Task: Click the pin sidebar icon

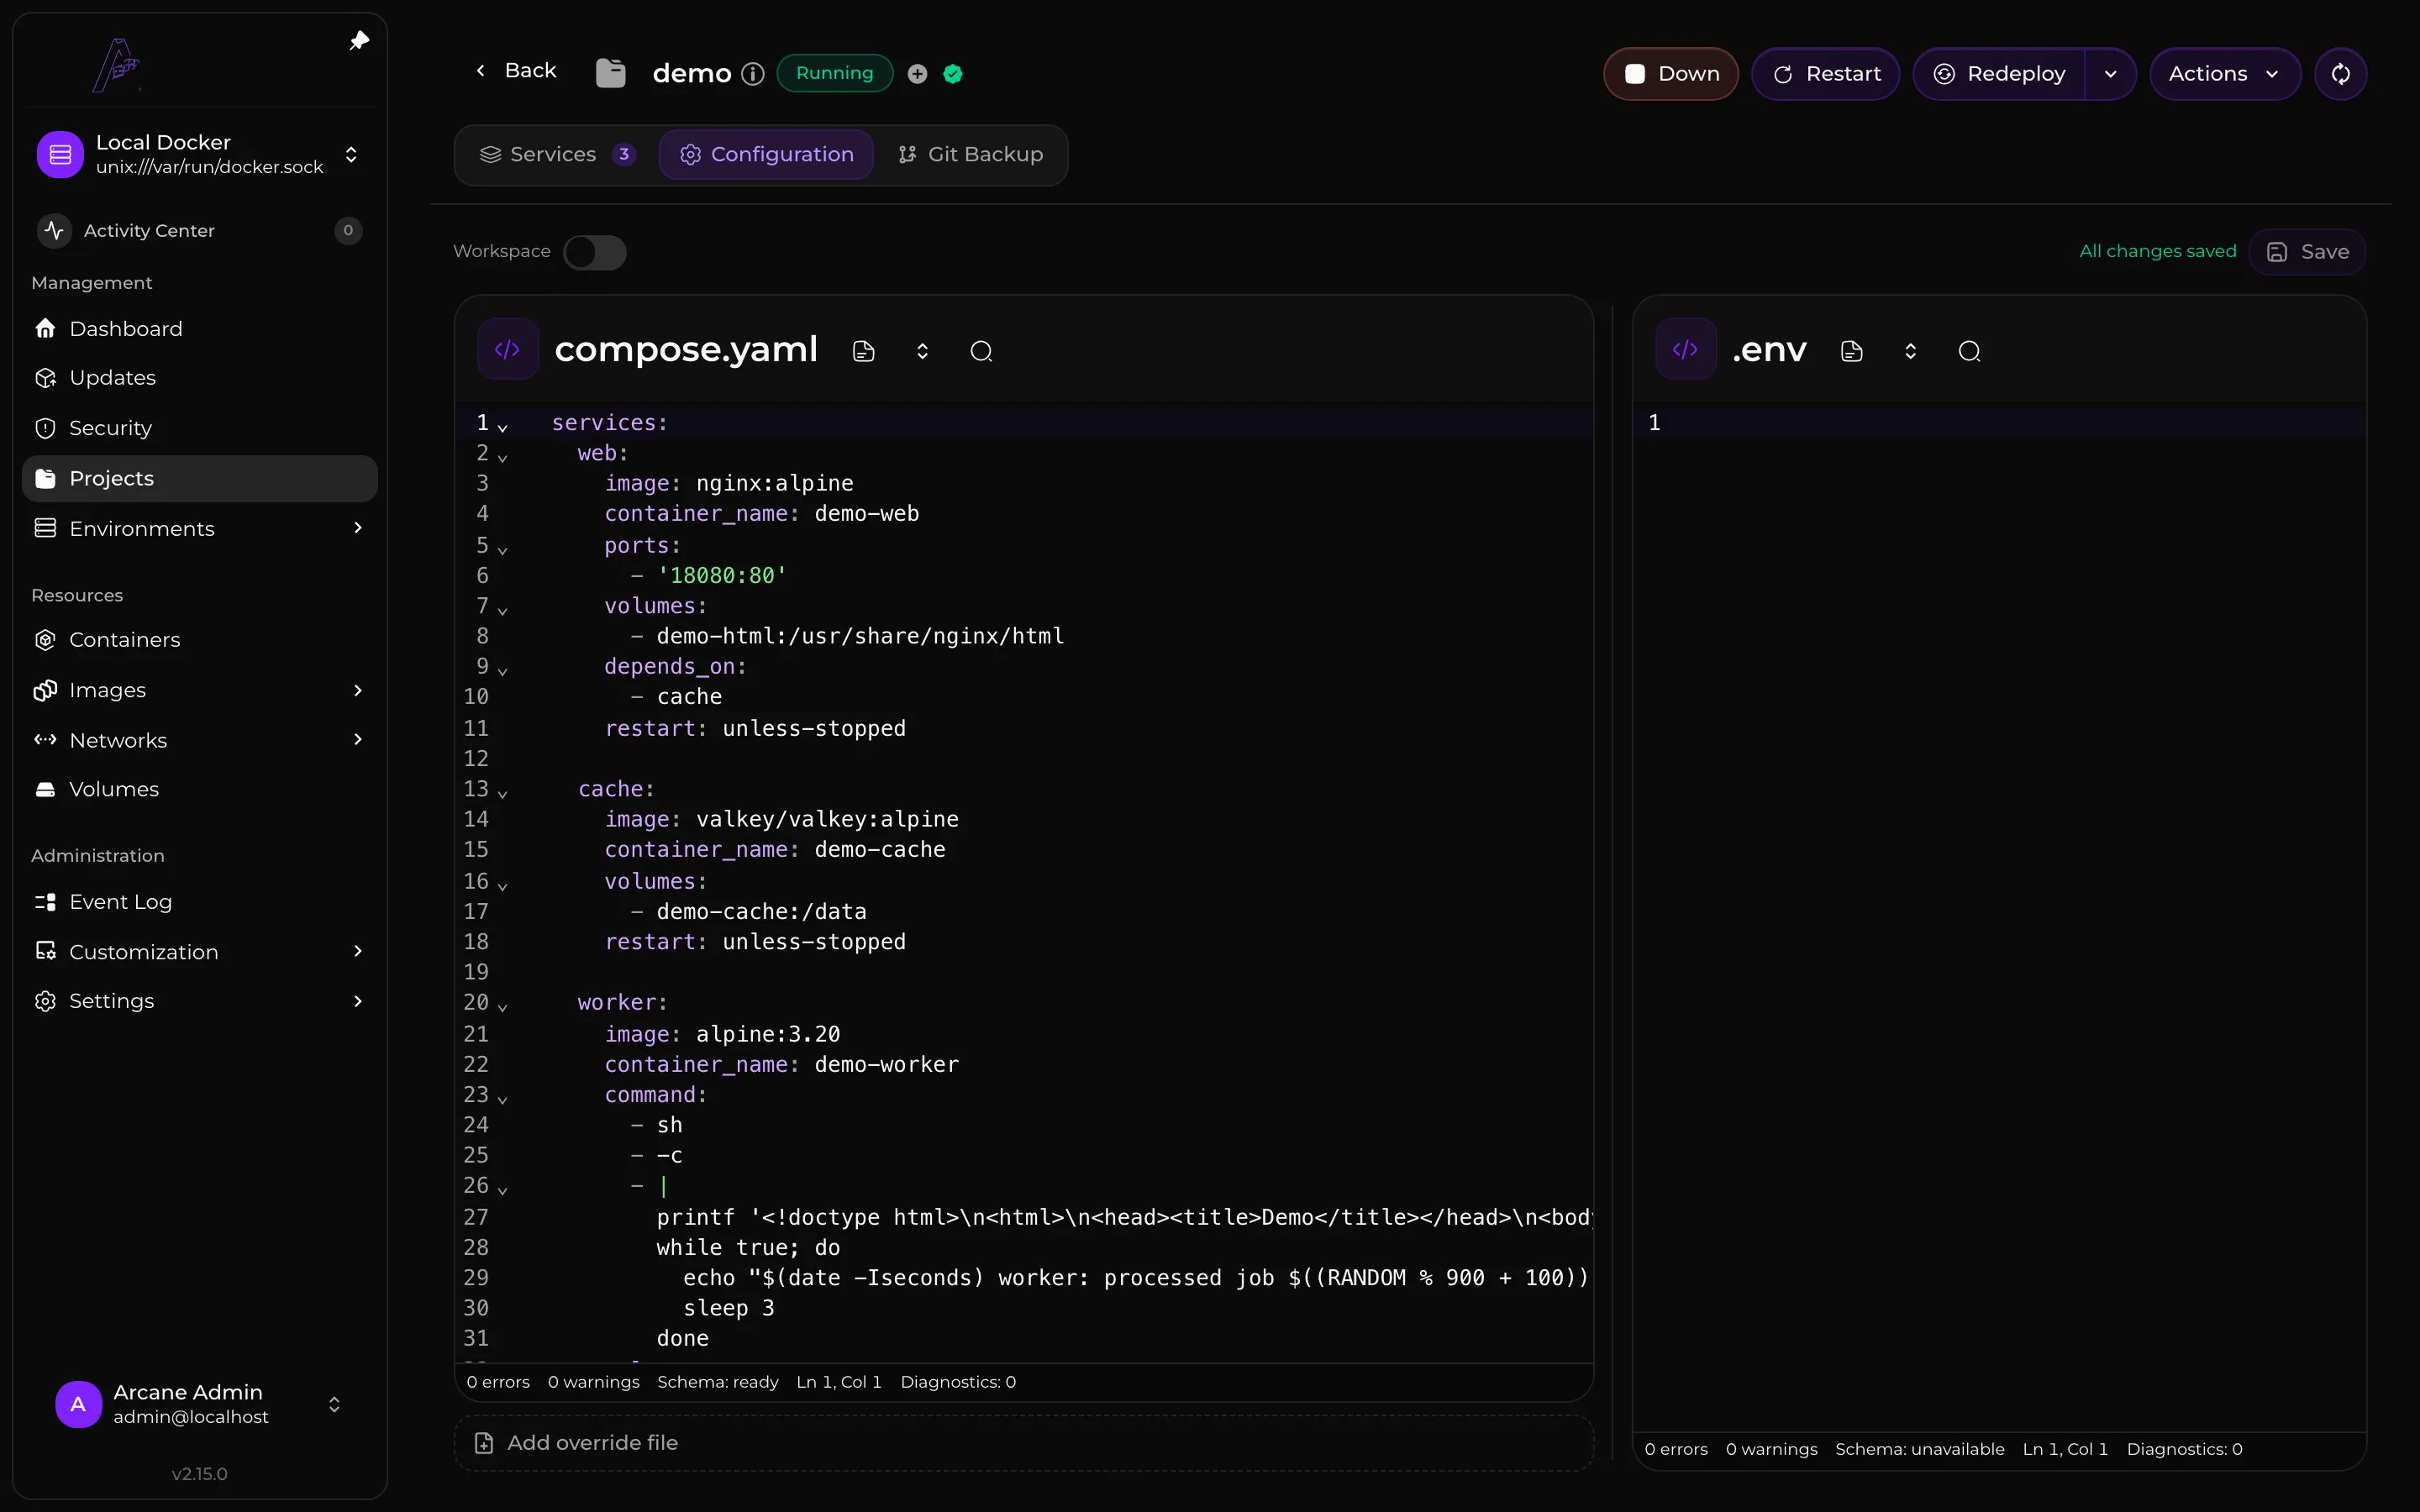Action: click(359, 41)
